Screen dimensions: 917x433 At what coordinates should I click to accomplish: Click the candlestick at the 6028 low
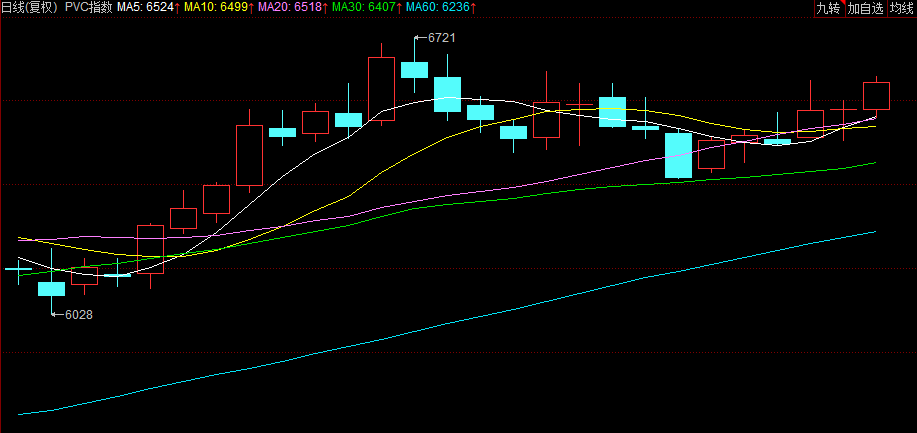51,288
